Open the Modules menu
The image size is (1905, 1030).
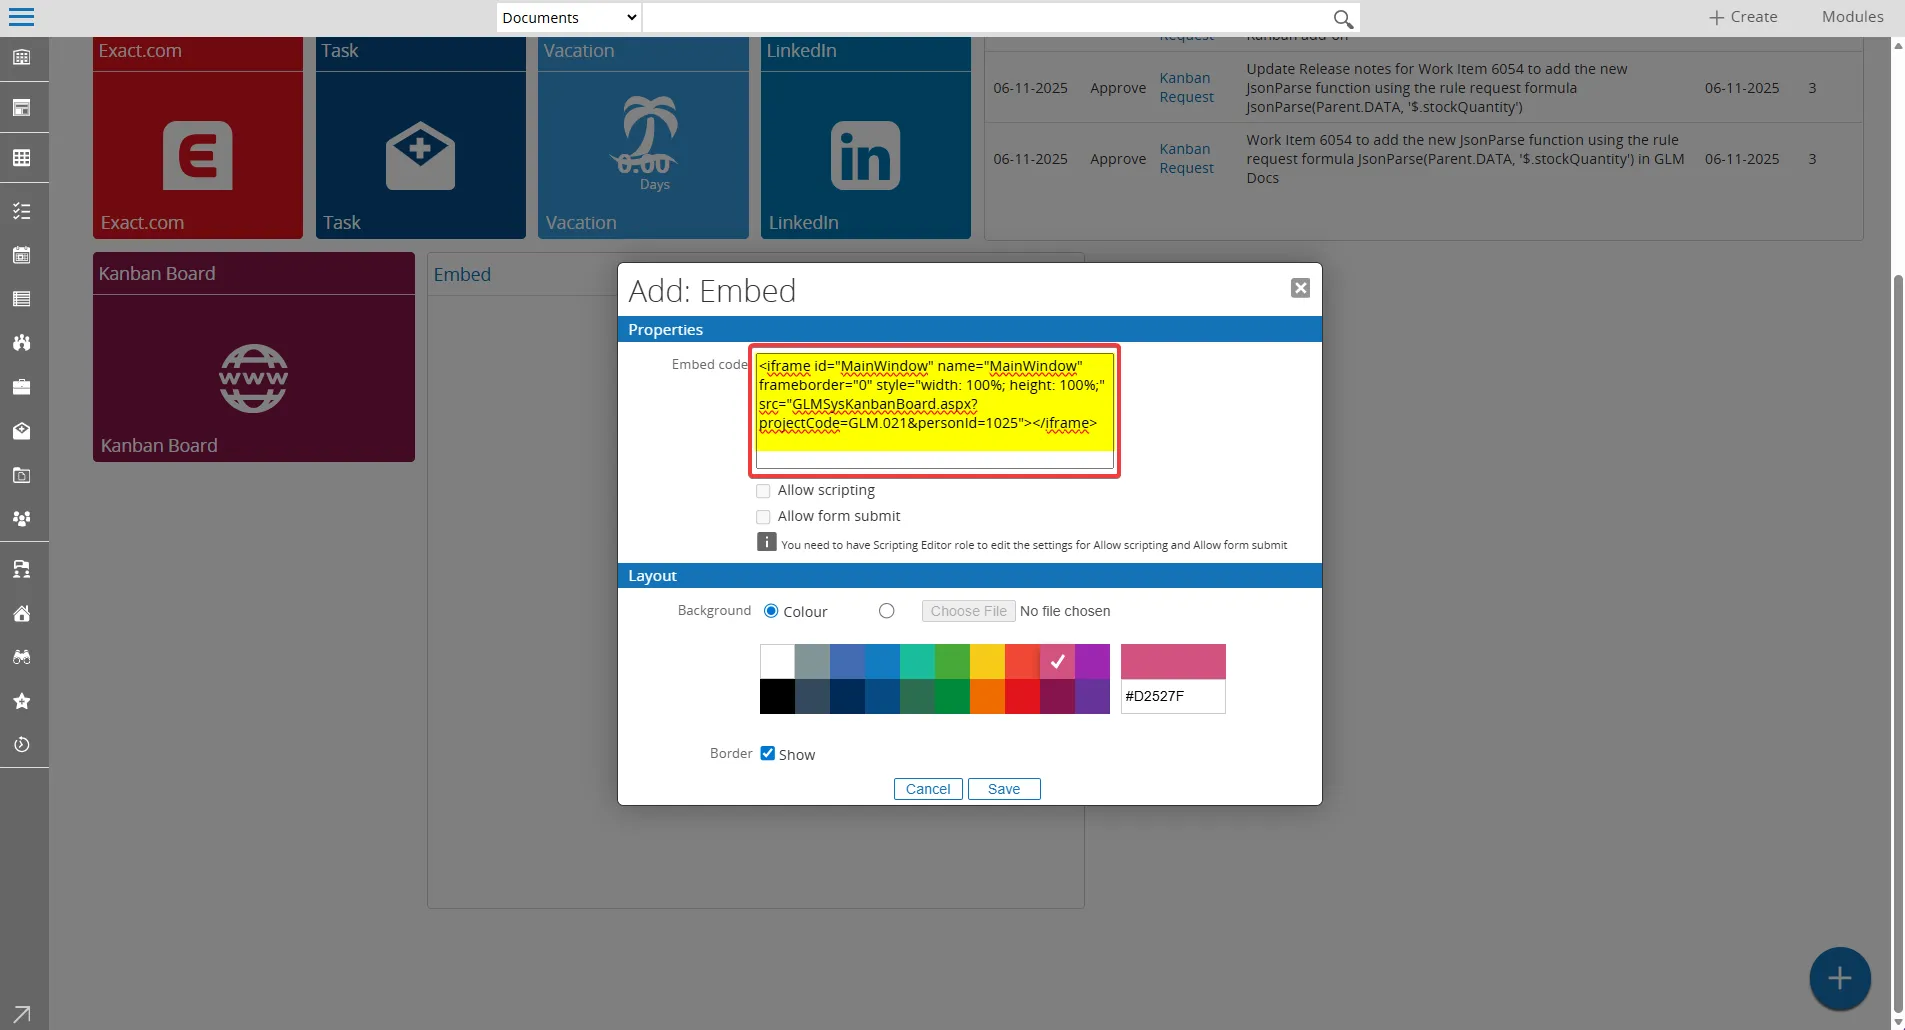click(x=1852, y=17)
